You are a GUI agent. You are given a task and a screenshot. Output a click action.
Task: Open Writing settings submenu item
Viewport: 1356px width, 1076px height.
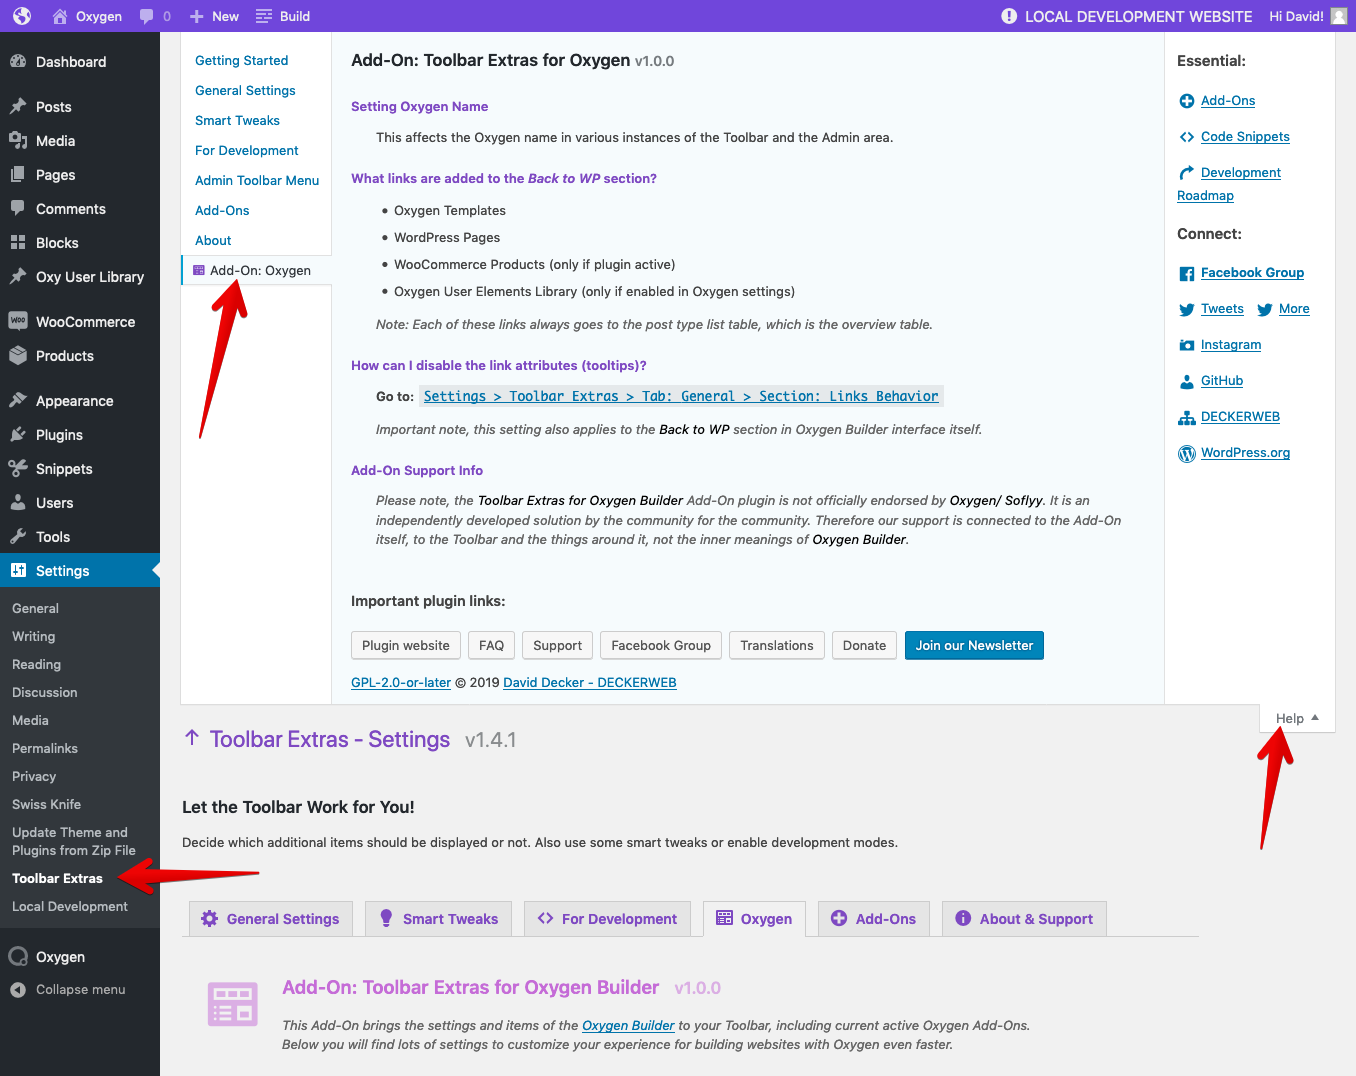[x=33, y=636]
